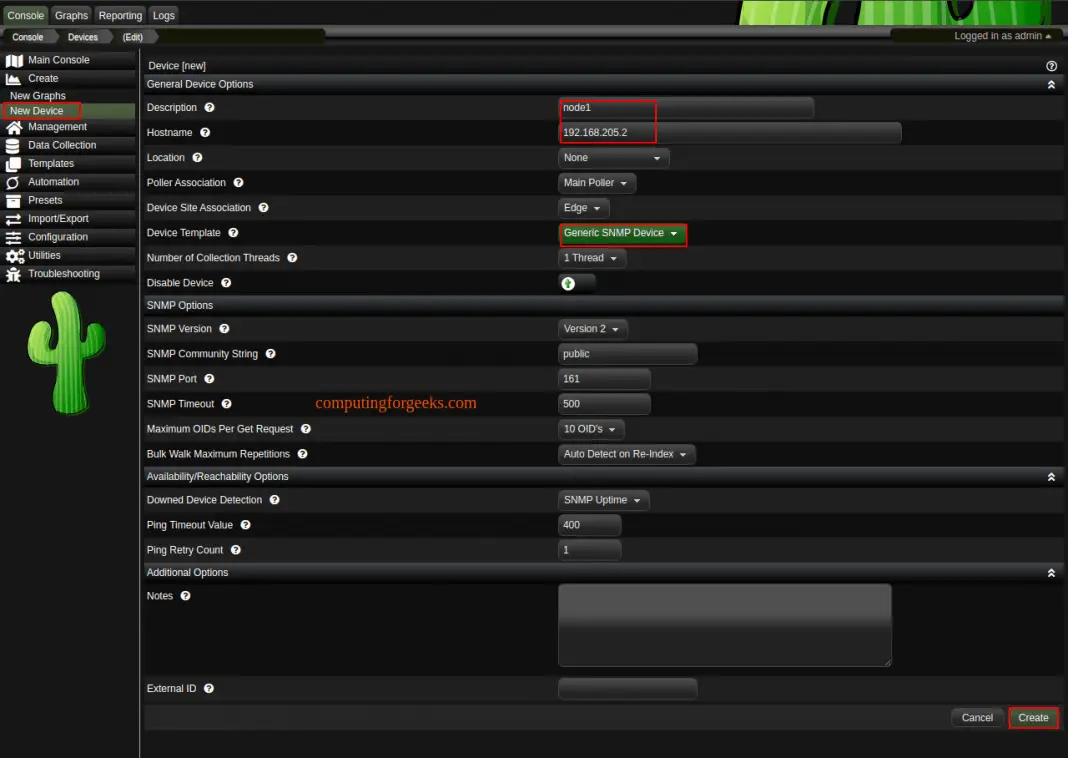The width and height of the screenshot is (1068, 758).
Task: Select the Automation sidebar icon
Action: 14,181
